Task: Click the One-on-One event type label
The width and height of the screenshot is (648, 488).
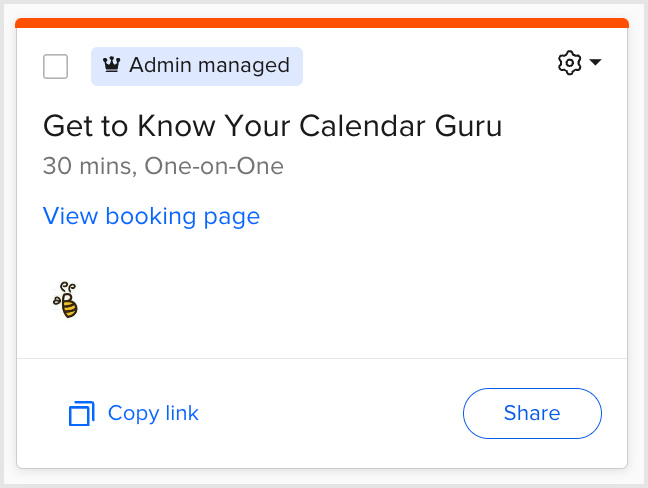Action: pos(214,166)
